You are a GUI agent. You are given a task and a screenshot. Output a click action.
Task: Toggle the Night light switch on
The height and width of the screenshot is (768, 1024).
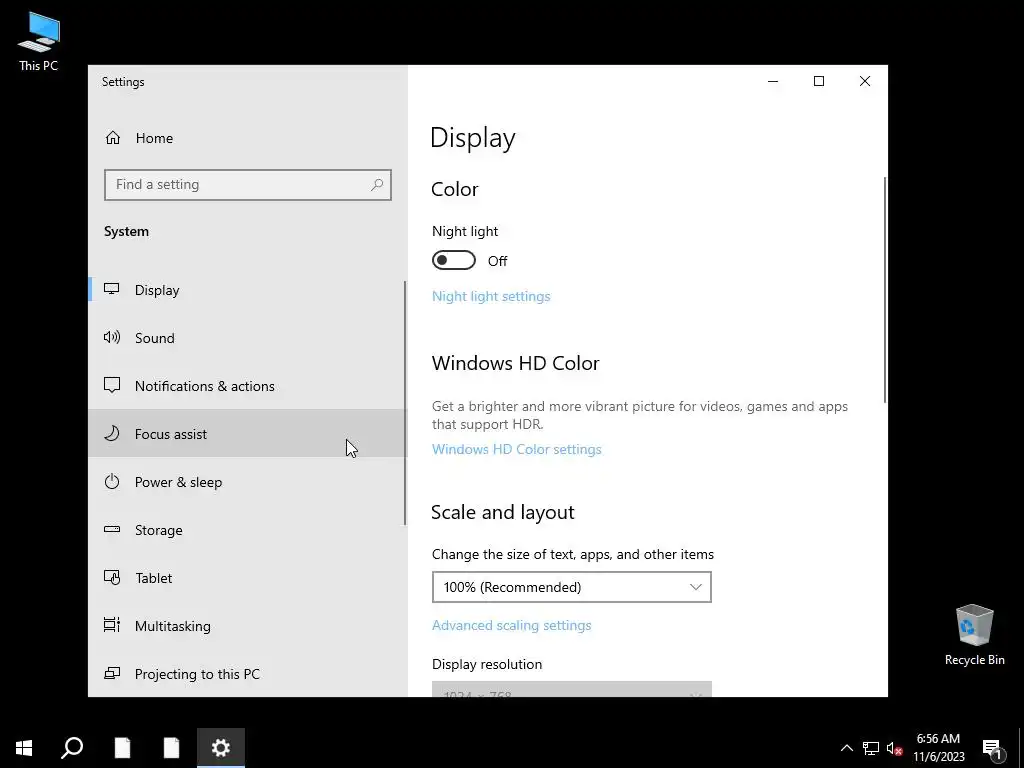click(453, 260)
